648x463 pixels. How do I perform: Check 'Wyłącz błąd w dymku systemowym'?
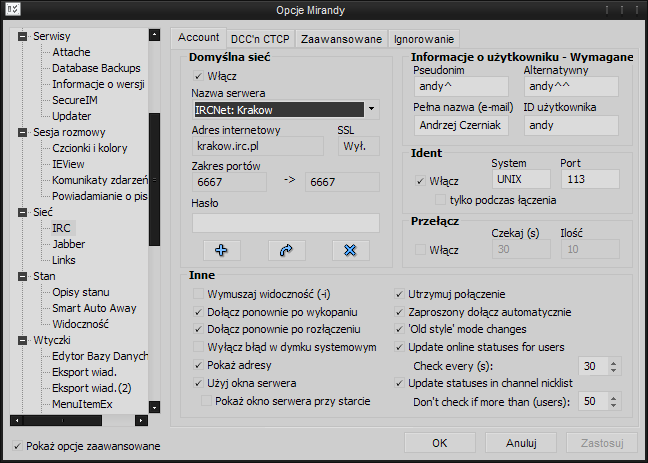pos(198,347)
